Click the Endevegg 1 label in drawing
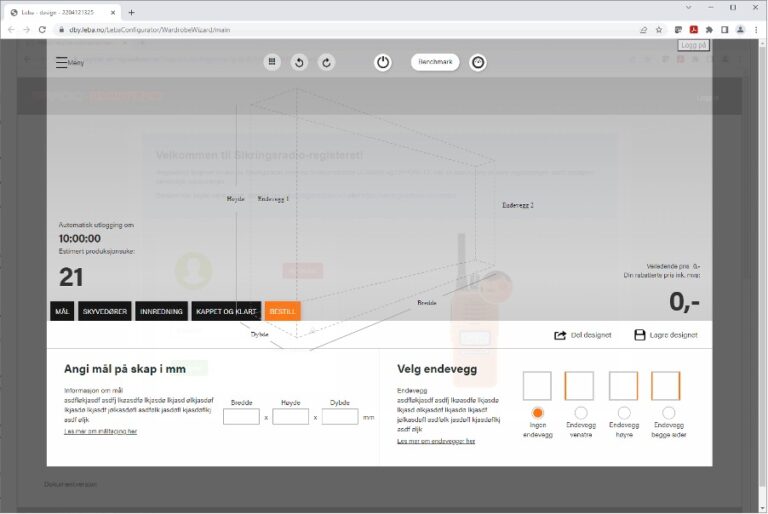Image resolution: width=768 pixels, height=514 pixels. point(273,199)
